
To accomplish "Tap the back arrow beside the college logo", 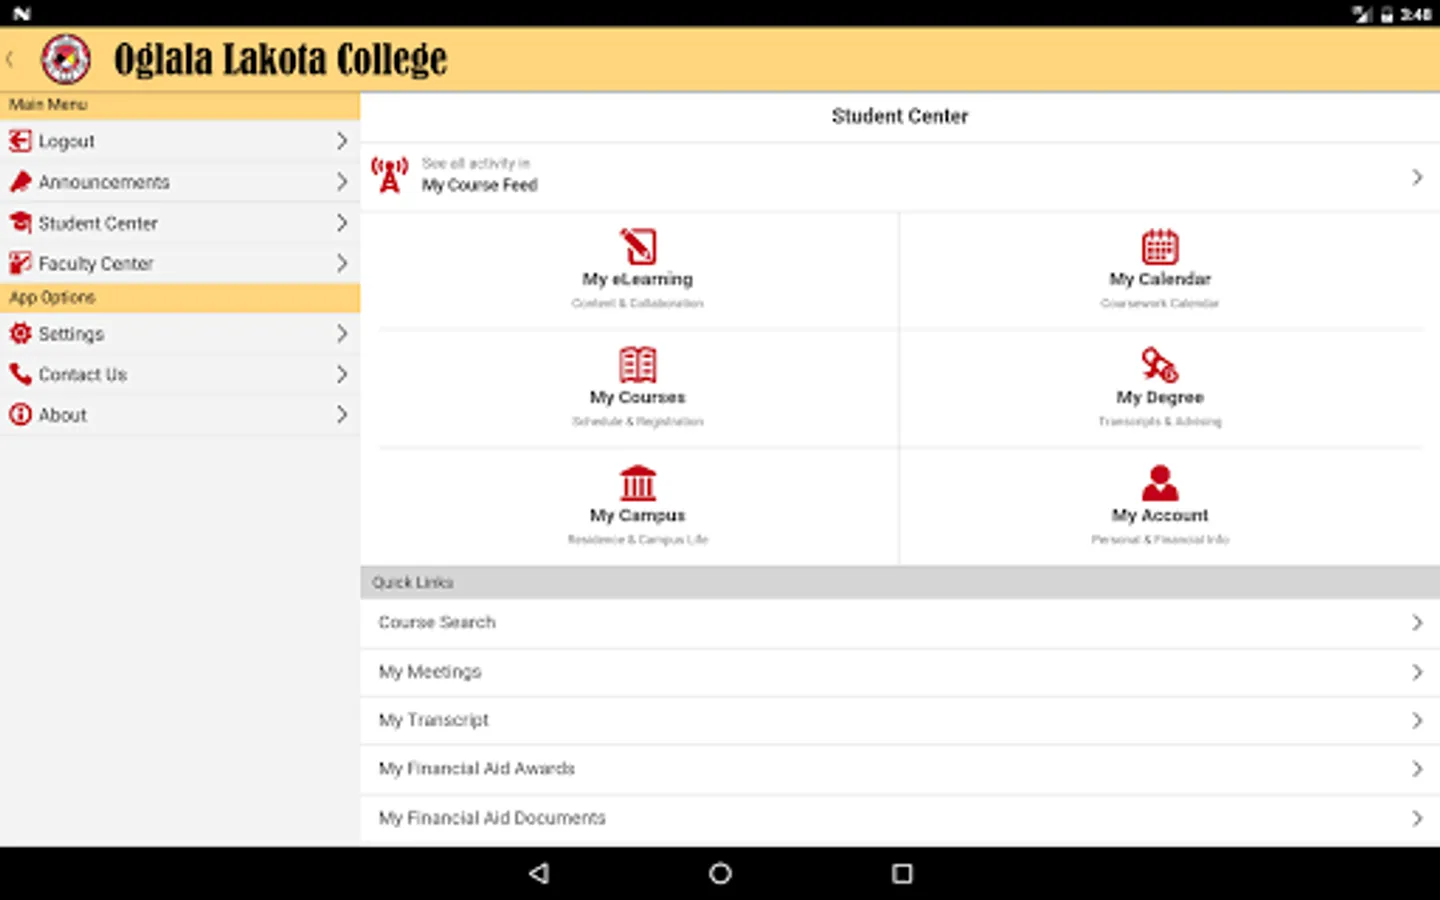I will pos(10,59).
